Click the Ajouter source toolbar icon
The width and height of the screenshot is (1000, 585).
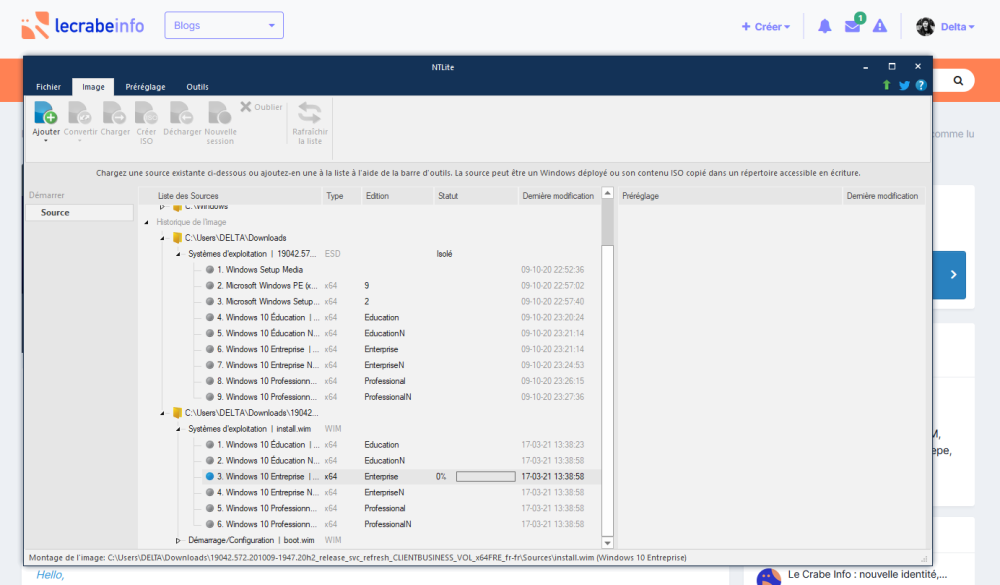(x=46, y=113)
